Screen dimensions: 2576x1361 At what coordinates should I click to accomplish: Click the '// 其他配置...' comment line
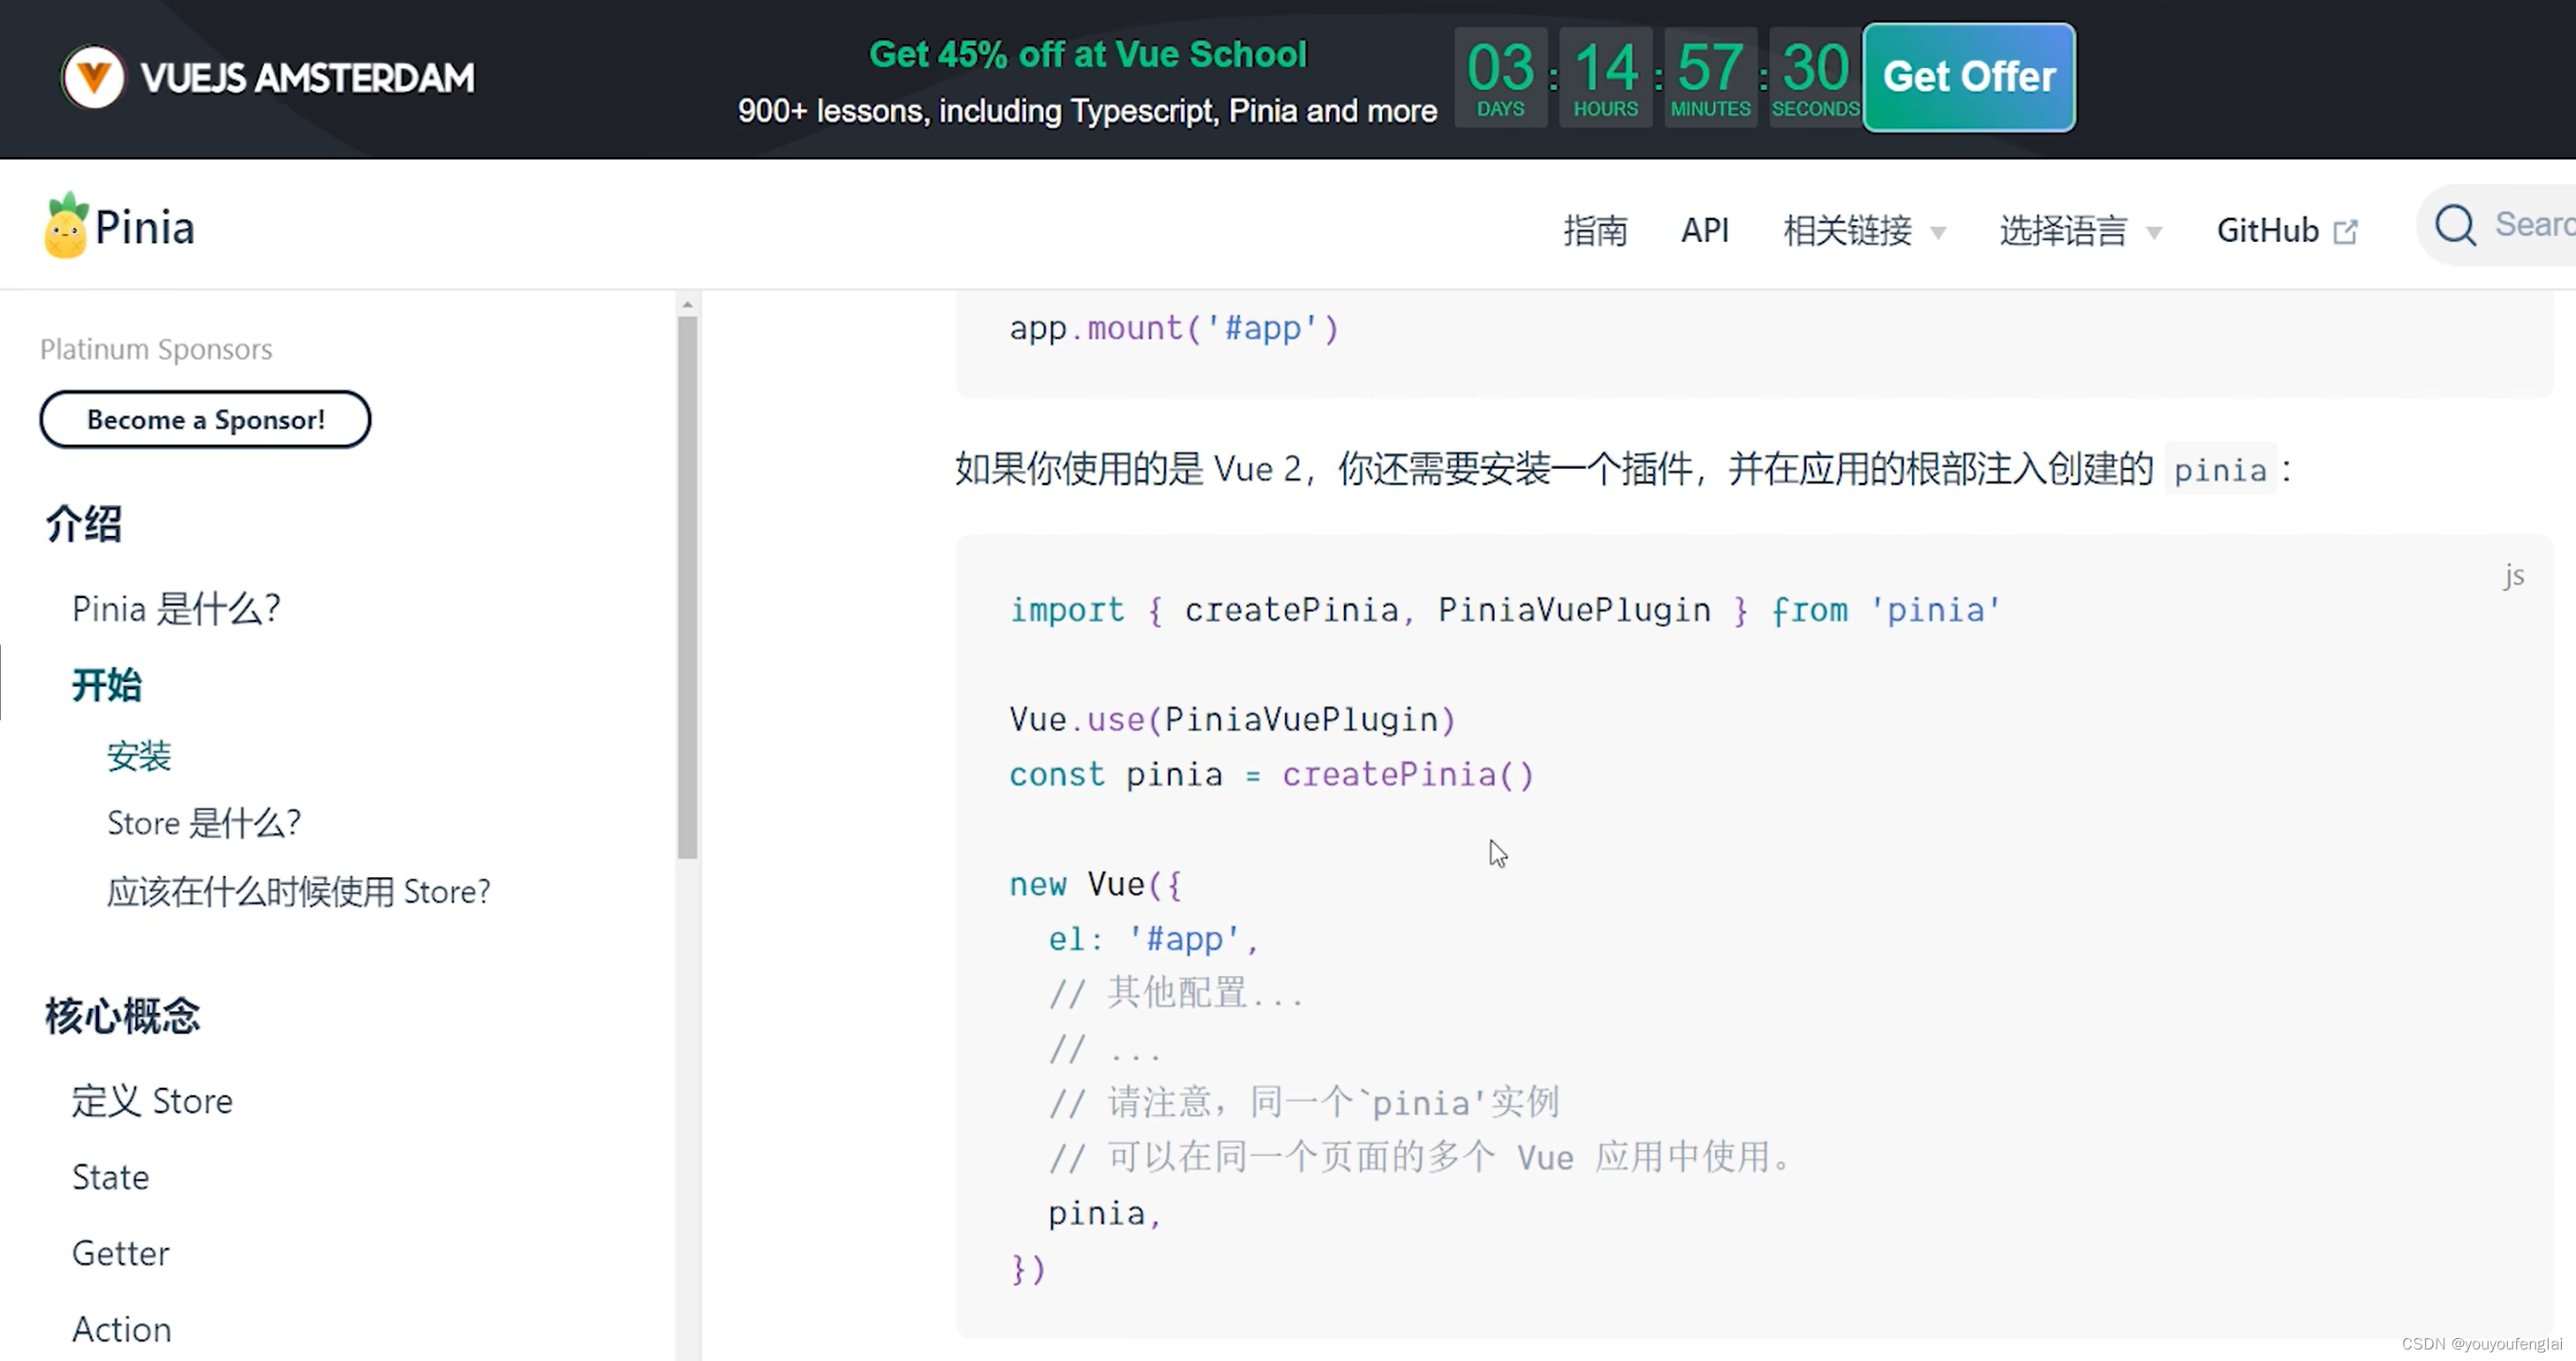point(1176,992)
